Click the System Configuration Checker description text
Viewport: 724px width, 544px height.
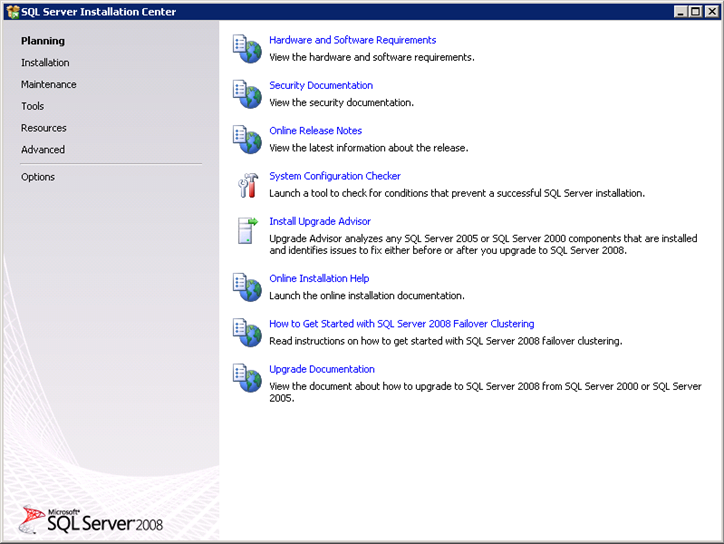click(457, 193)
